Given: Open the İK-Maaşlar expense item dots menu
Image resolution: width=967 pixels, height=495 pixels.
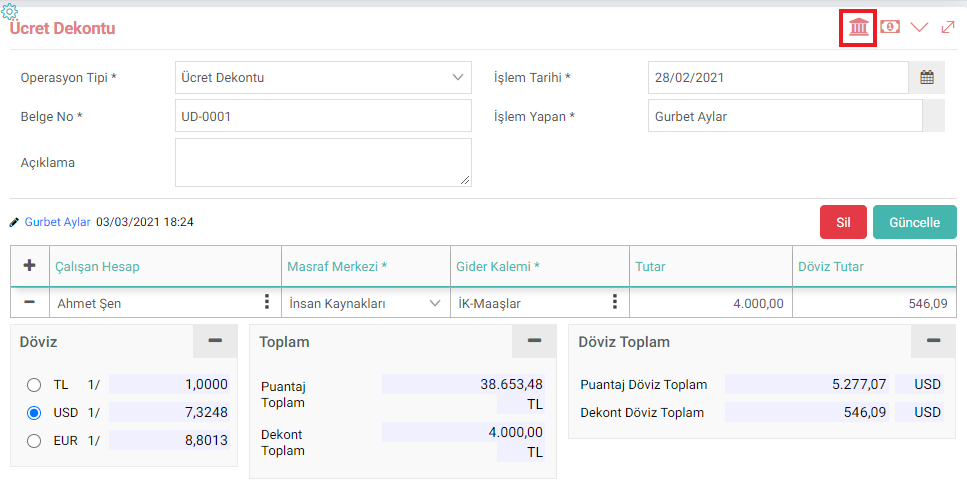Looking at the screenshot, I should point(614,302).
